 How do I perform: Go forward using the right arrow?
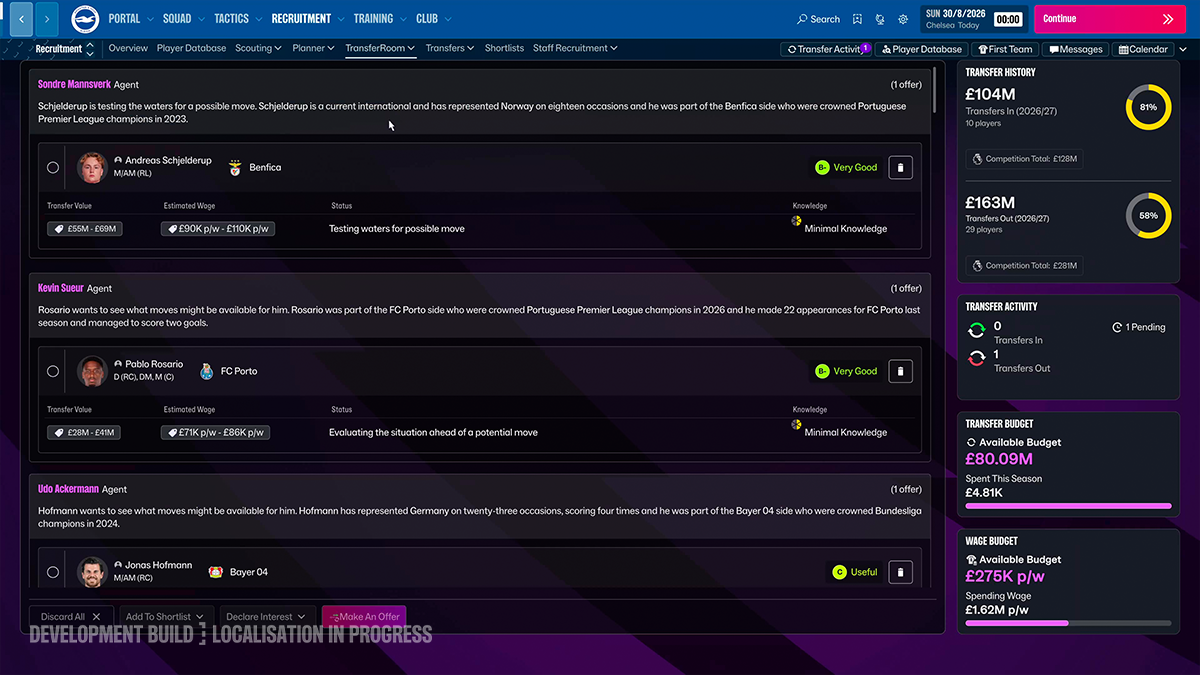[47, 18]
